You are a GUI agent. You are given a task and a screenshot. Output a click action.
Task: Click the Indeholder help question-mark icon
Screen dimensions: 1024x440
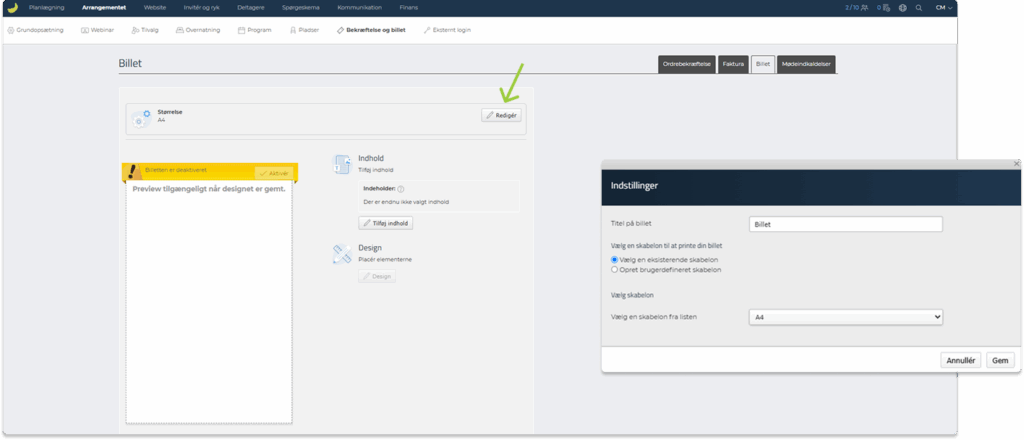click(400, 188)
